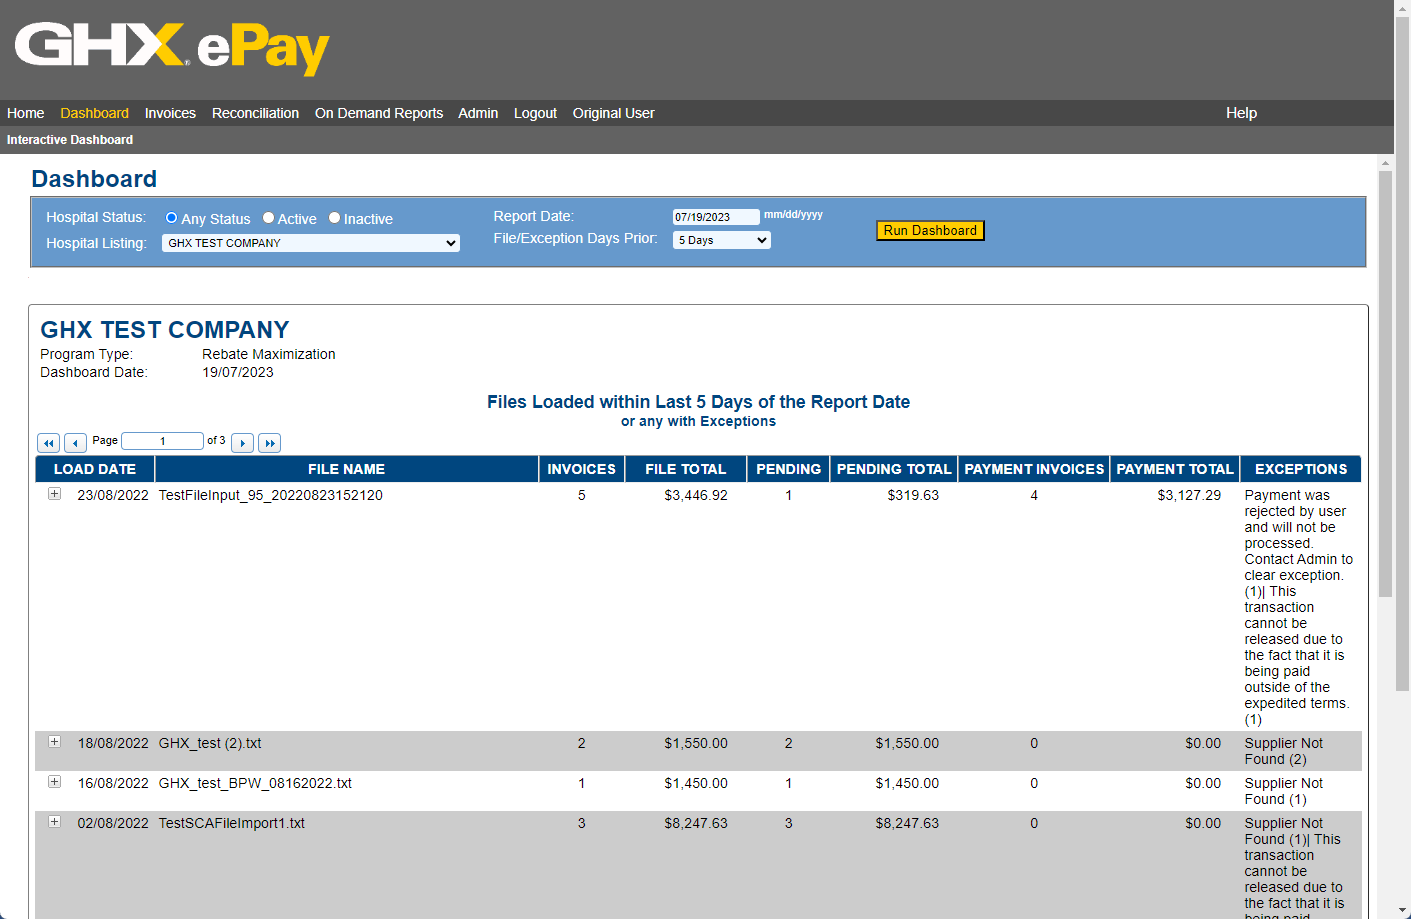Screen dimensions: 1411x919
Task: Click the Run Dashboard button
Action: [x=930, y=231]
